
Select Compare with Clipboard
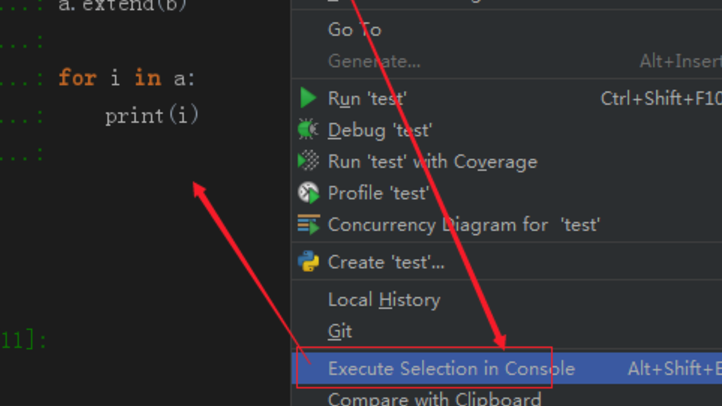coord(434,399)
